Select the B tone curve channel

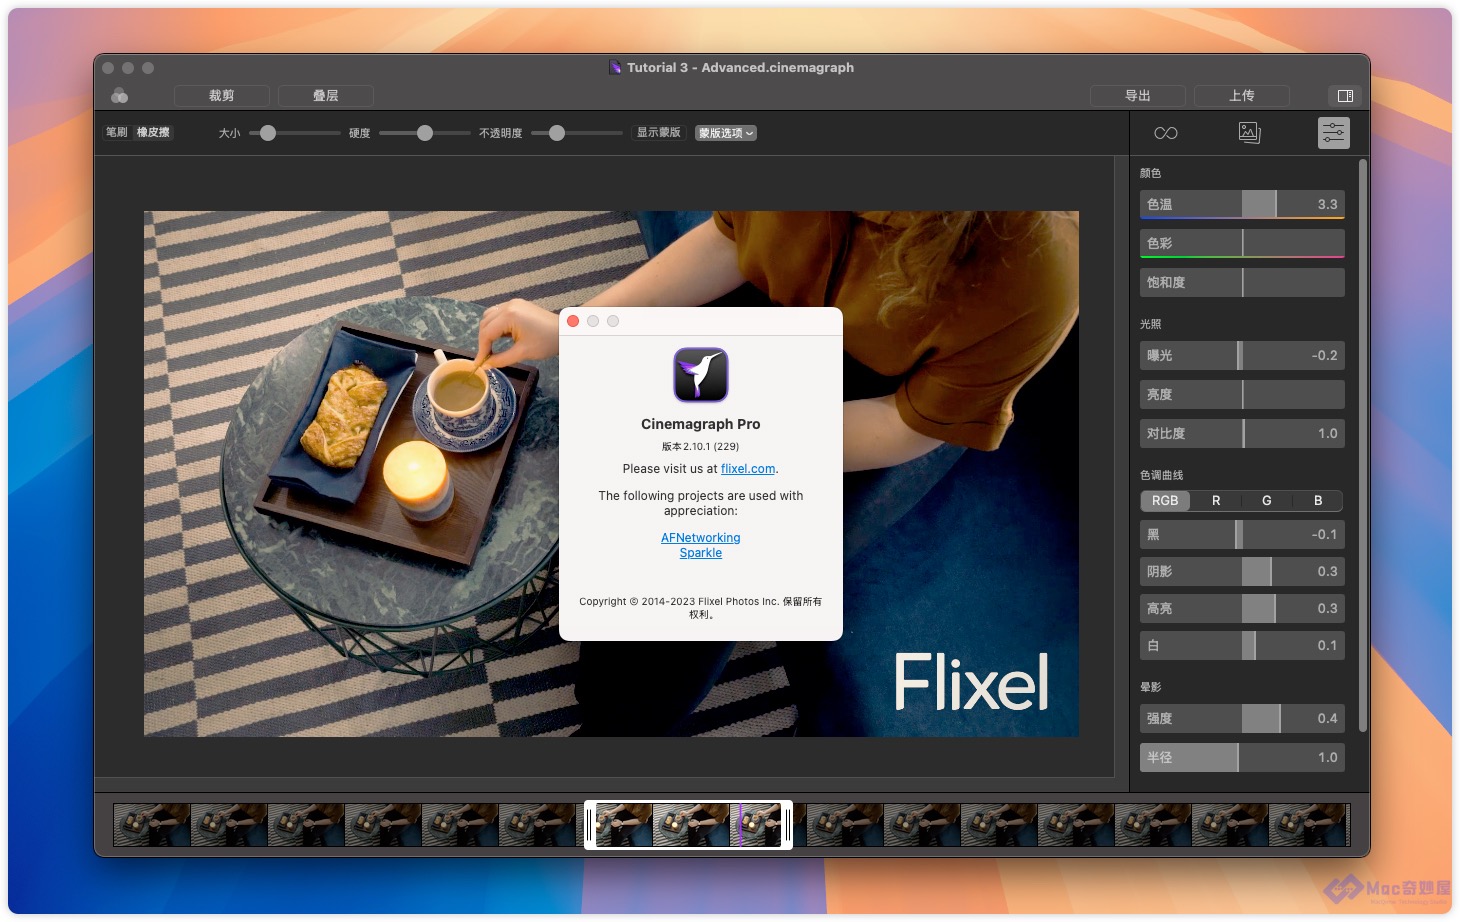tap(1318, 501)
